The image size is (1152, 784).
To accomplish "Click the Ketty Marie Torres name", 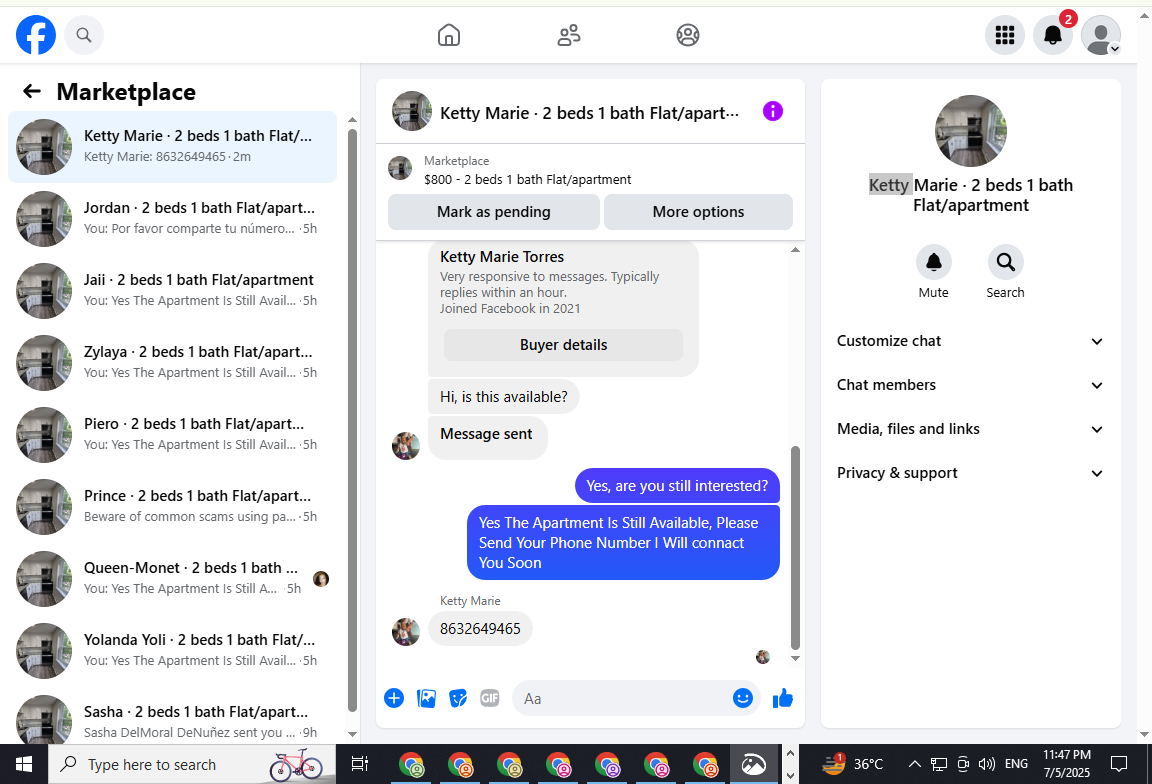I will click(x=502, y=256).
